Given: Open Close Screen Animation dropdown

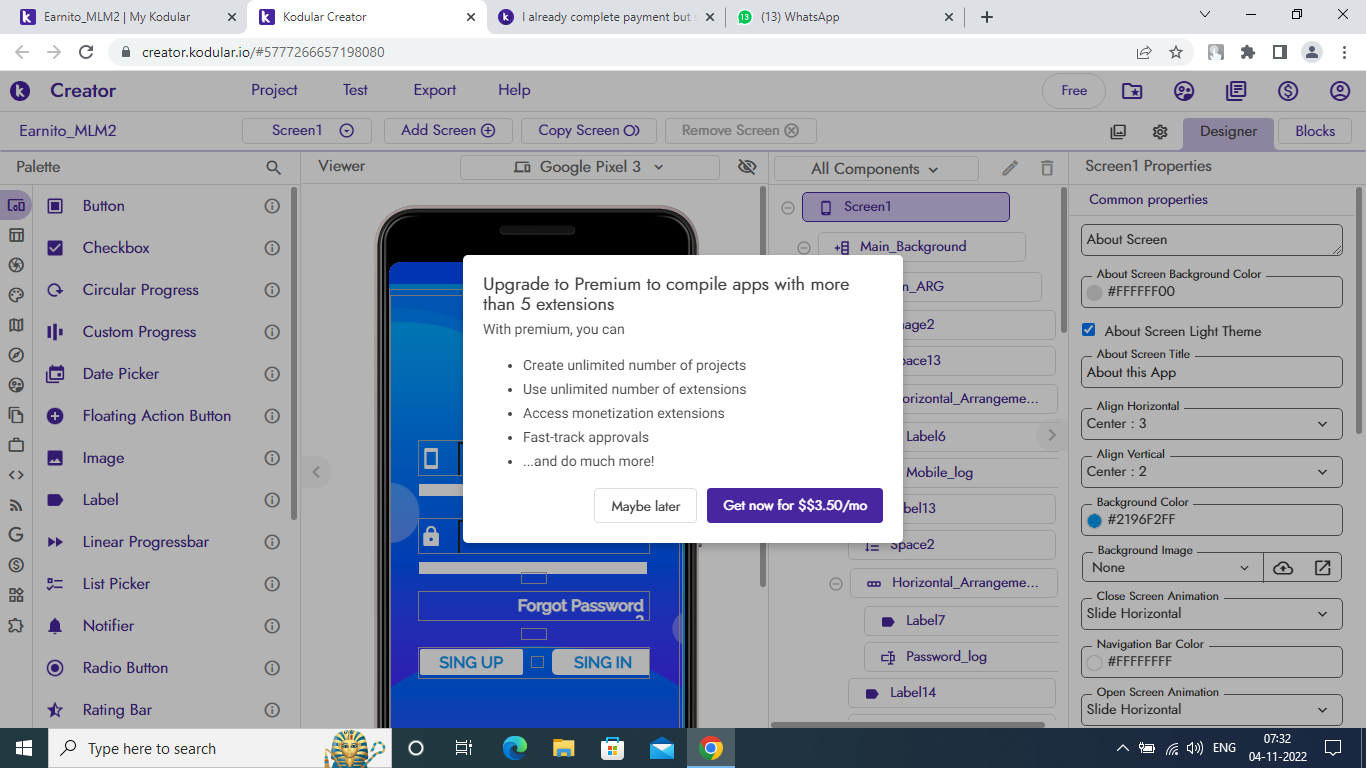Looking at the screenshot, I should coord(1212,613).
